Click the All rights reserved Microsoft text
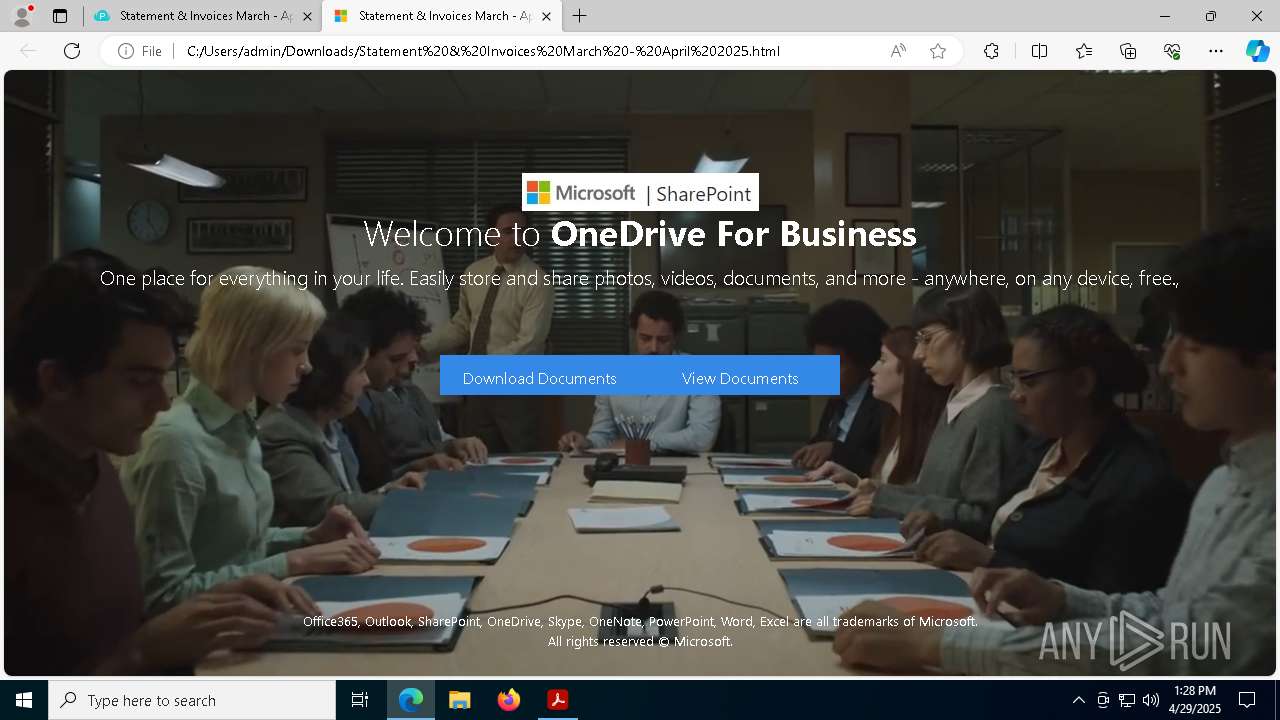Screen dimensions: 1280x720 pyautogui.click(x=640, y=641)
